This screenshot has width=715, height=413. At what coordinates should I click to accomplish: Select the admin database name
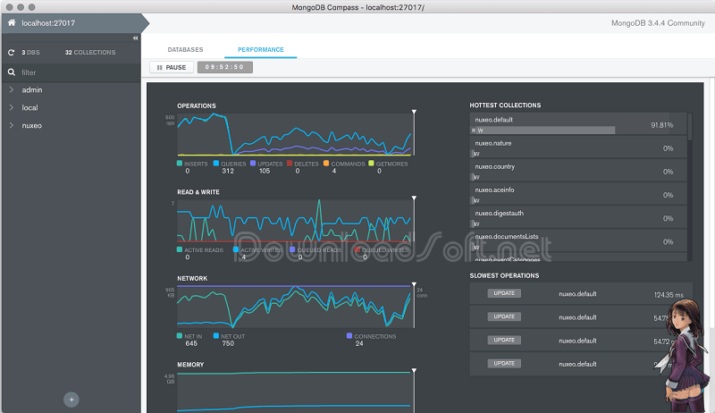pos(32,90)
